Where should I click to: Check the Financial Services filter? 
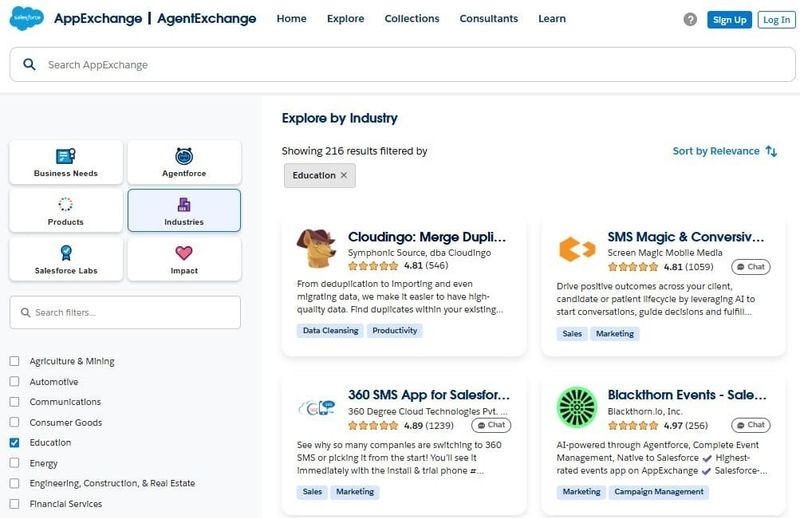14,504
